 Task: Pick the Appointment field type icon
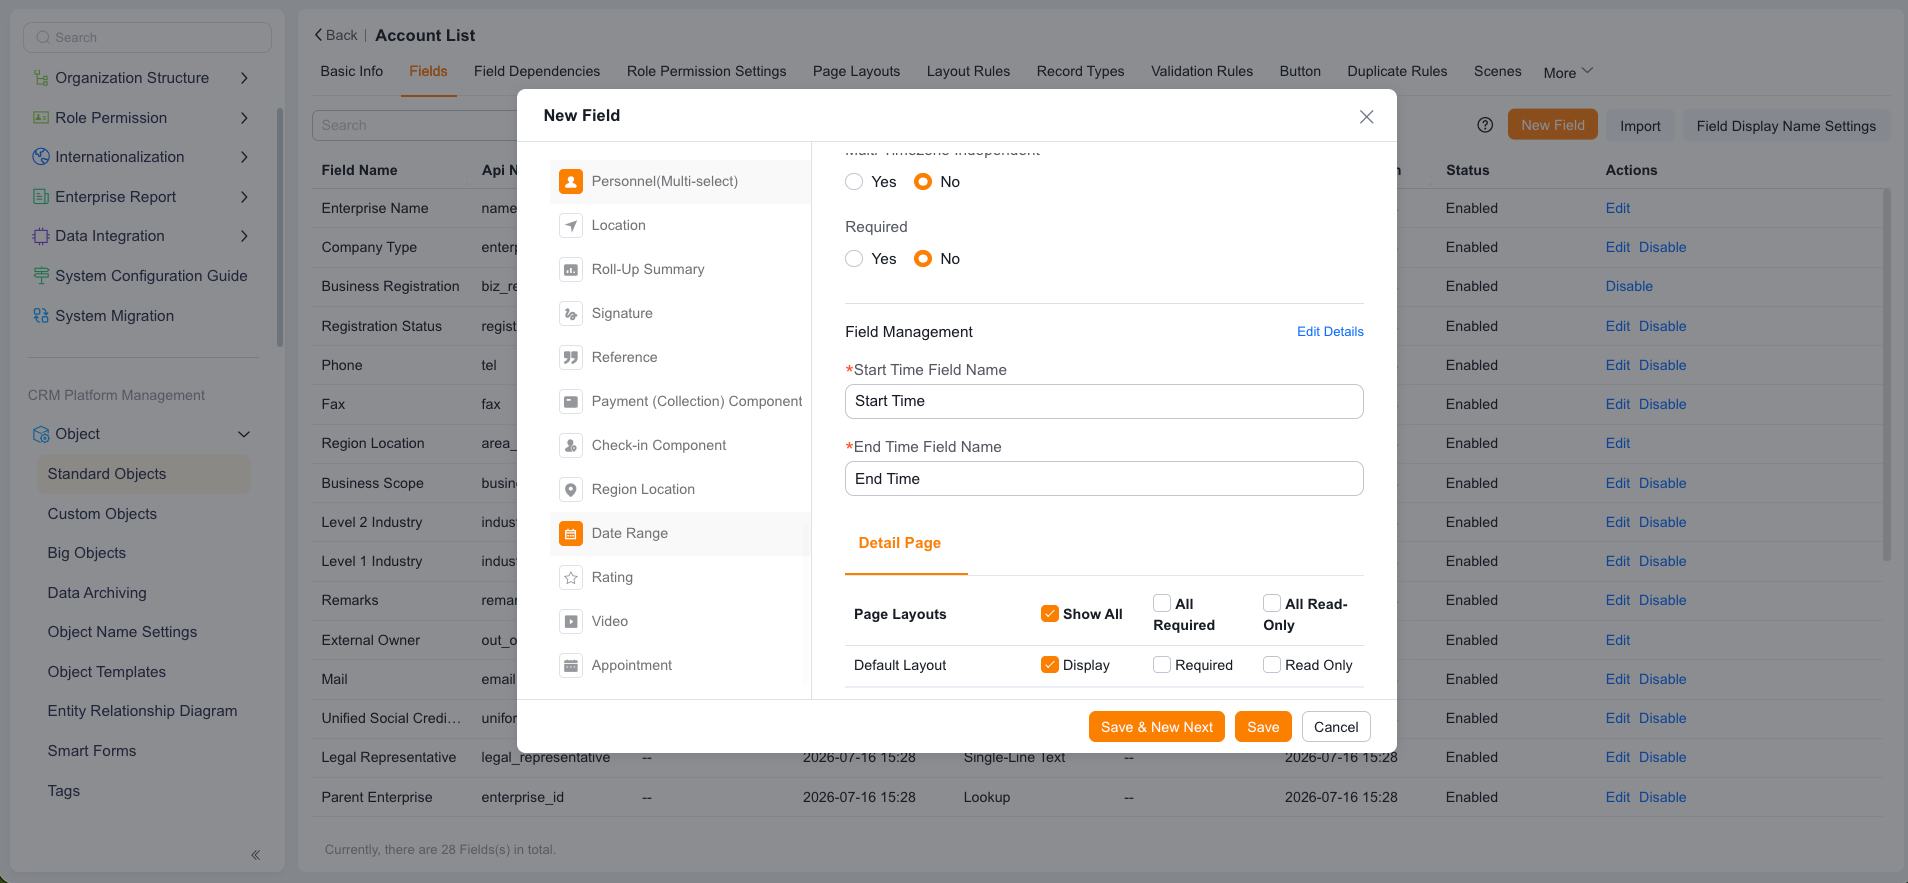point(571,666)
